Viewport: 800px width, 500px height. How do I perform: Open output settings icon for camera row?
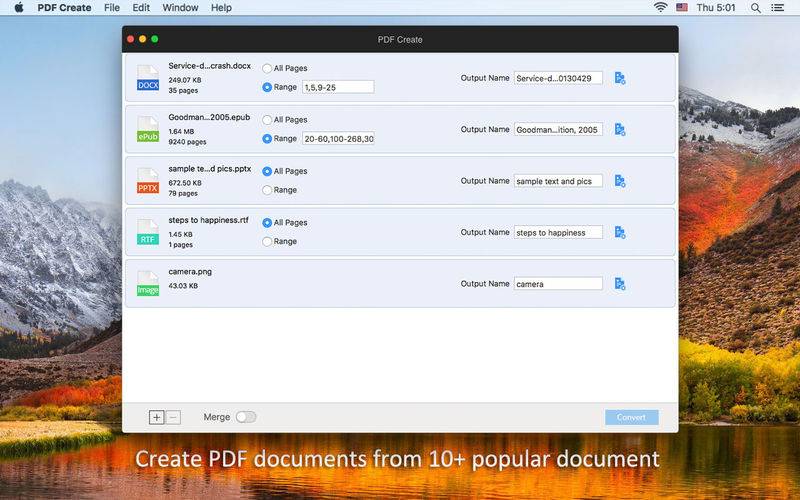tap(620, 284)
